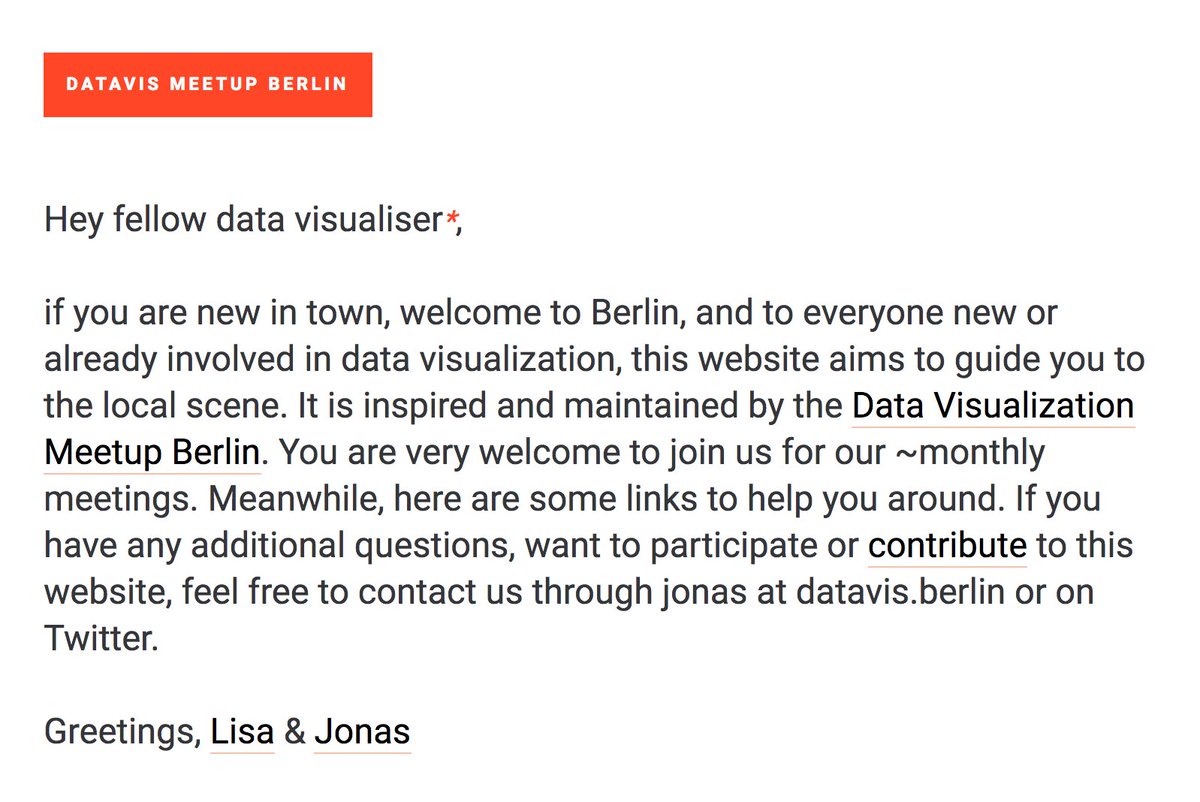Click the DATAVIS MEETUP BERLIN red button

[x=207, y=85]
